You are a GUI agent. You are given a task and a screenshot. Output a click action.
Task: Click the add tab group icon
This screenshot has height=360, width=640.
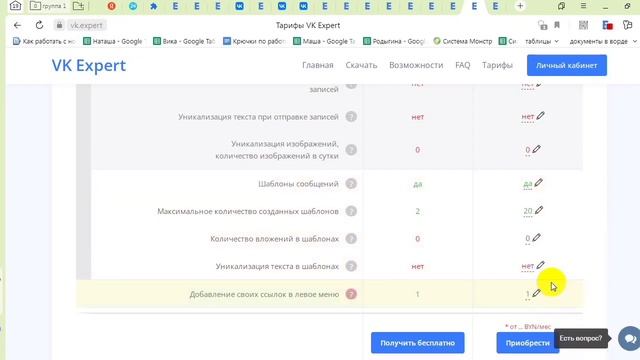click(78, 6)
